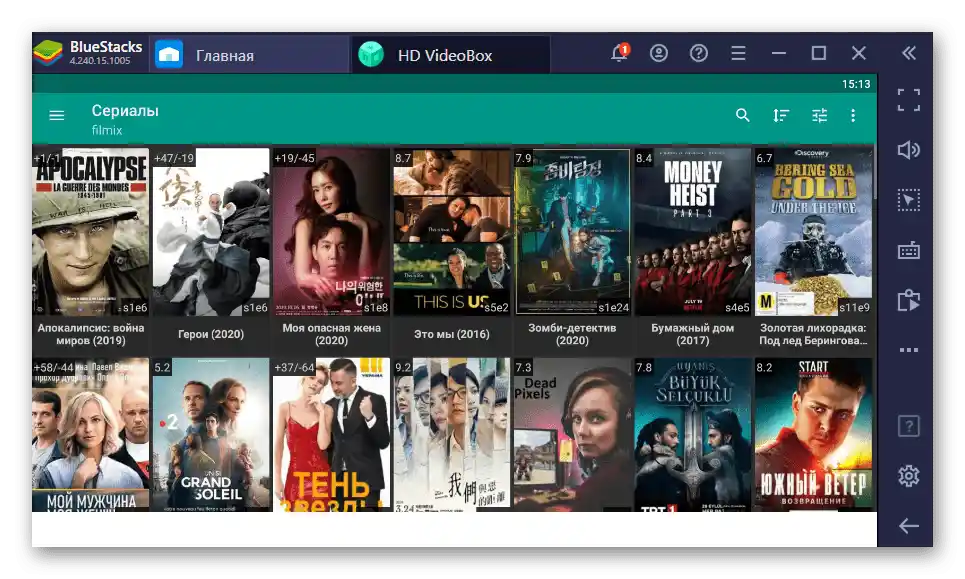Collapse the BlueStacks side toolbar
Image resolution: width=965 pixels, height=579 pixels.
pyautogui.click(x=909, y=53)
